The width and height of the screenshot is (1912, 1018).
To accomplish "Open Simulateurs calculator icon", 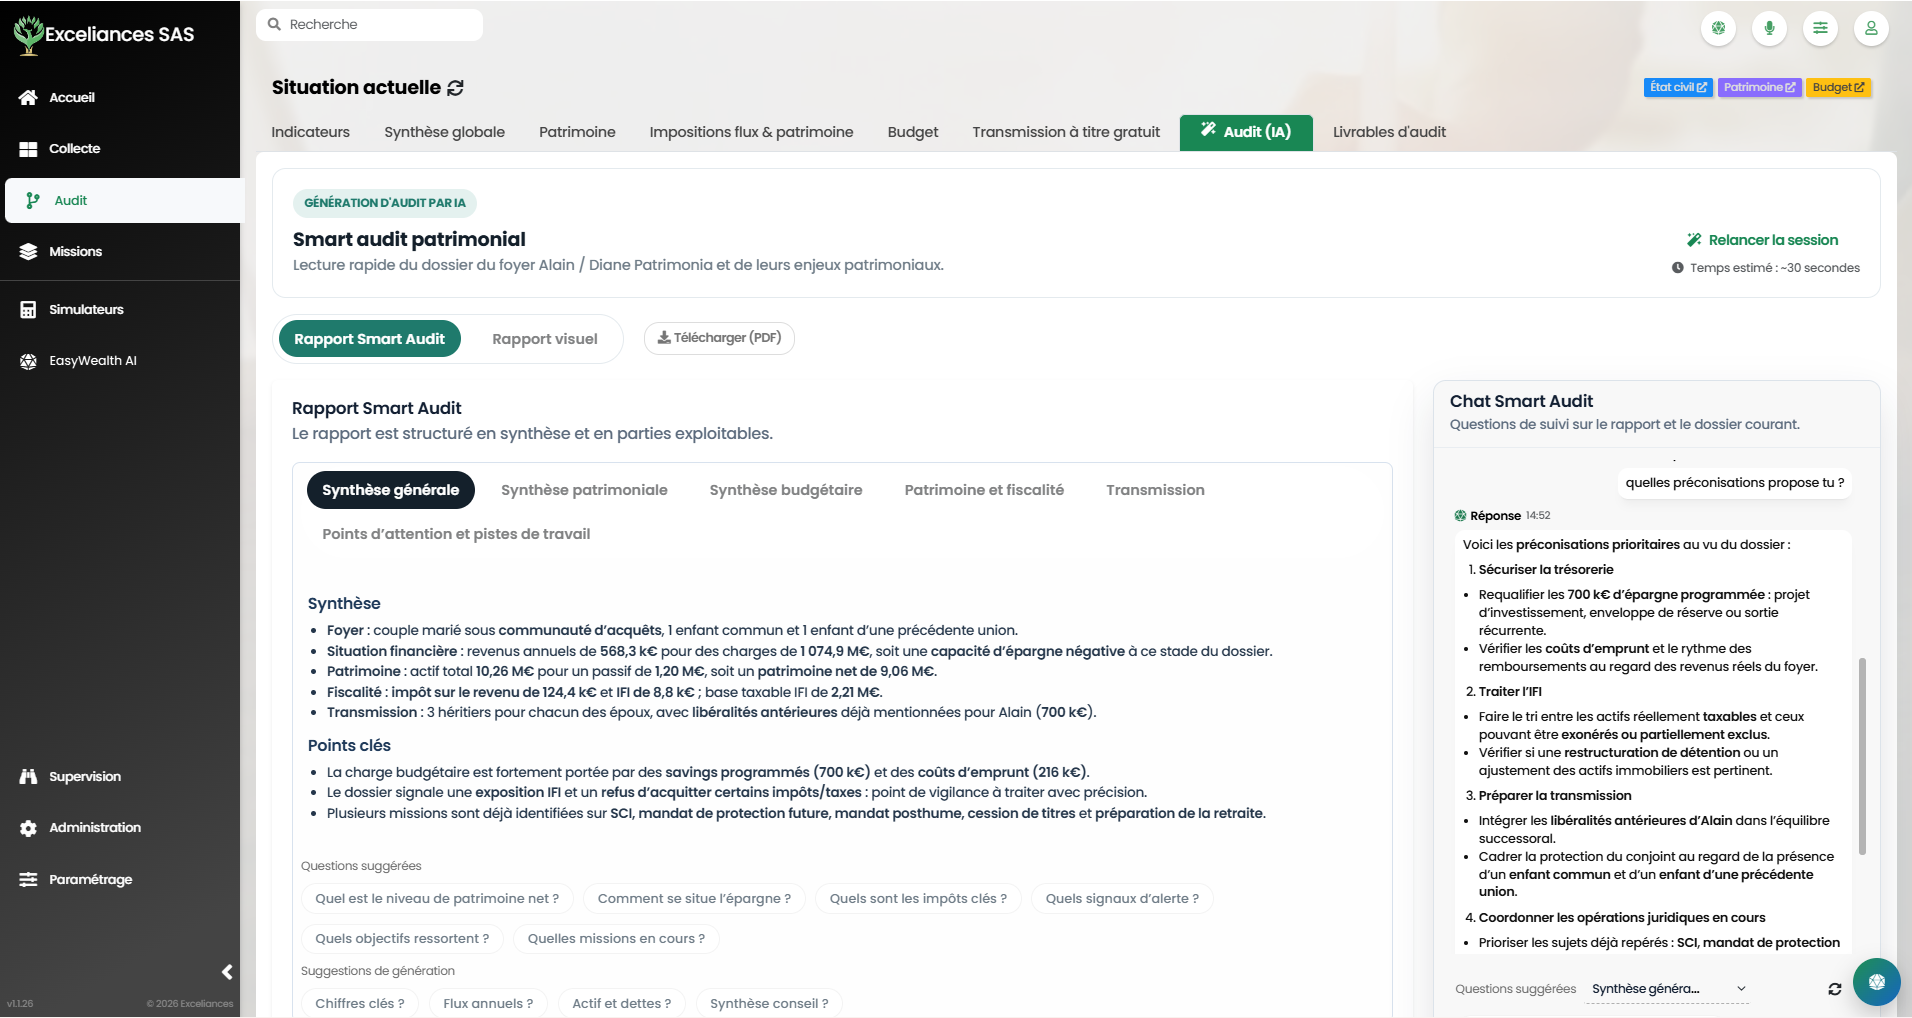I will tap(28, 309).
